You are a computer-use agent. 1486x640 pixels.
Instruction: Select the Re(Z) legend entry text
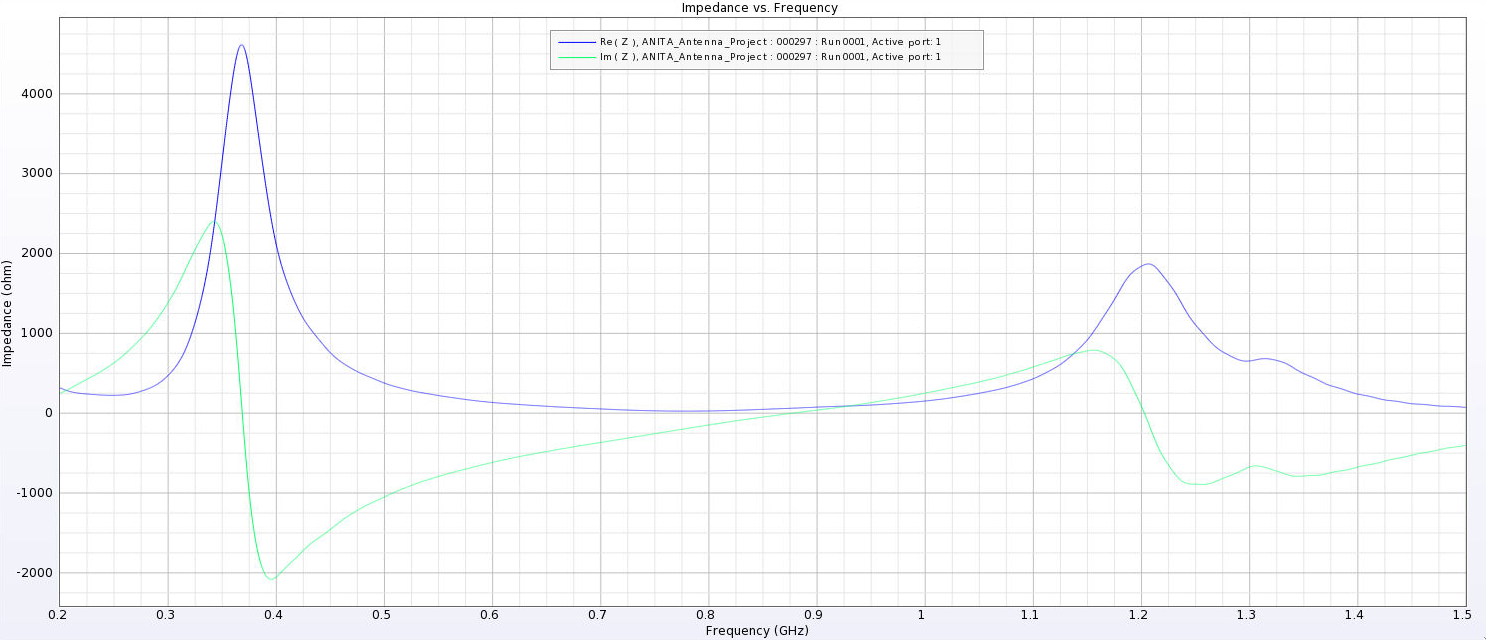[x=770, y=42]
